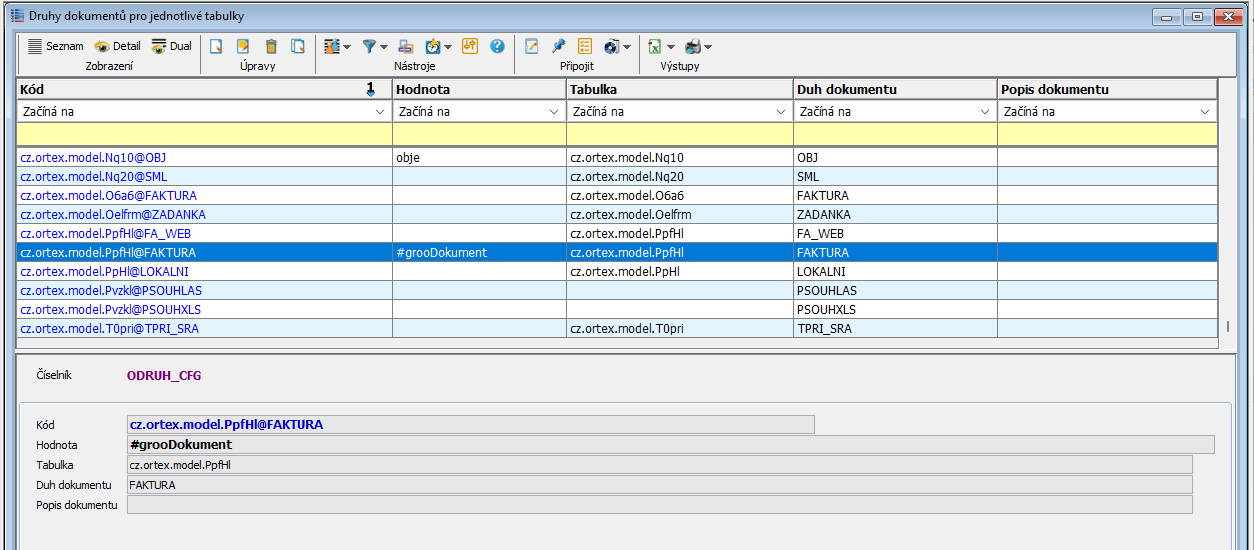Screen dimensions: 1254x550
Task: Click the trash delete icon
Action: pos(271,46)
